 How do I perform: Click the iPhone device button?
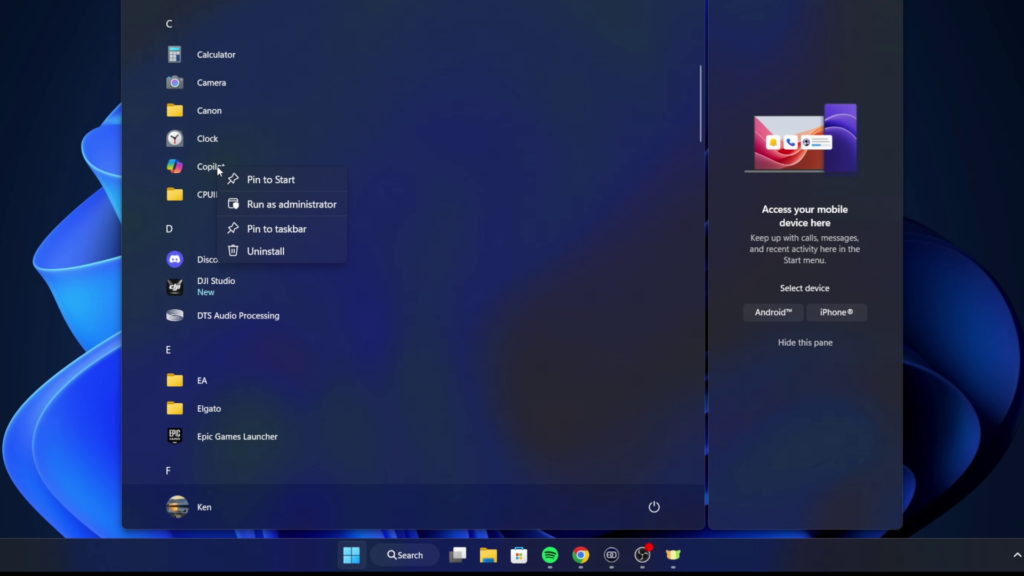[x=837, y=312]
